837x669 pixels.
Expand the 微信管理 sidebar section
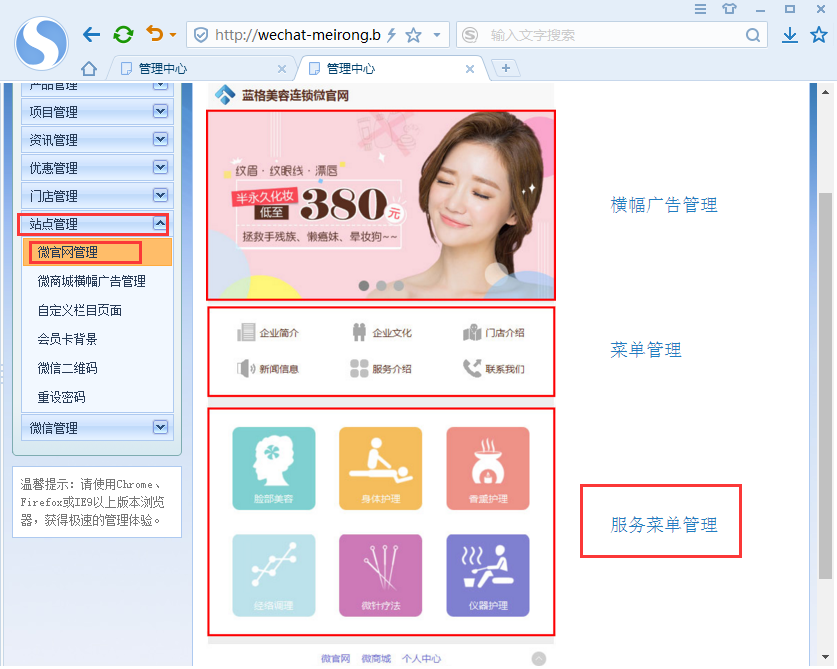[159, 428]
